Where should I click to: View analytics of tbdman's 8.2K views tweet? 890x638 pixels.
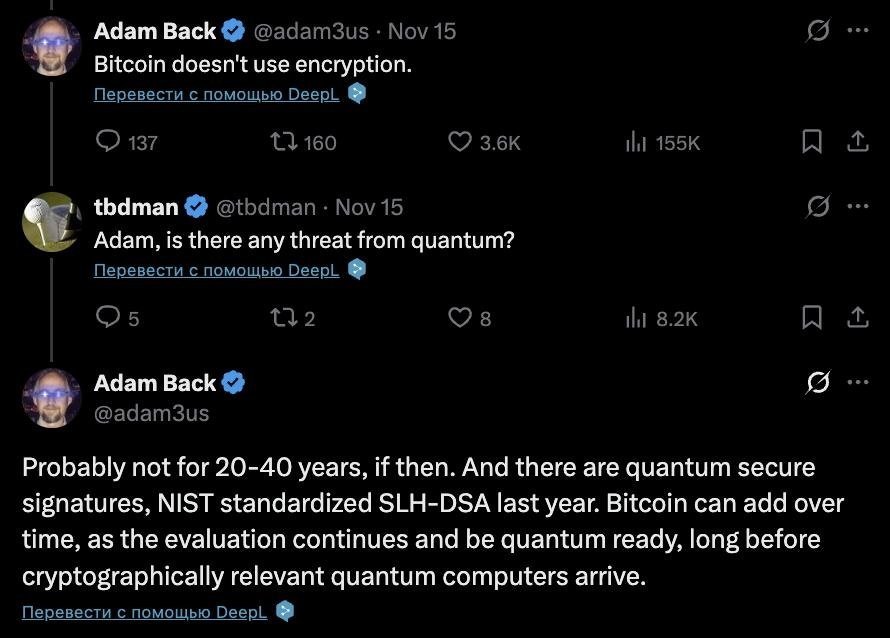[636, 319]
